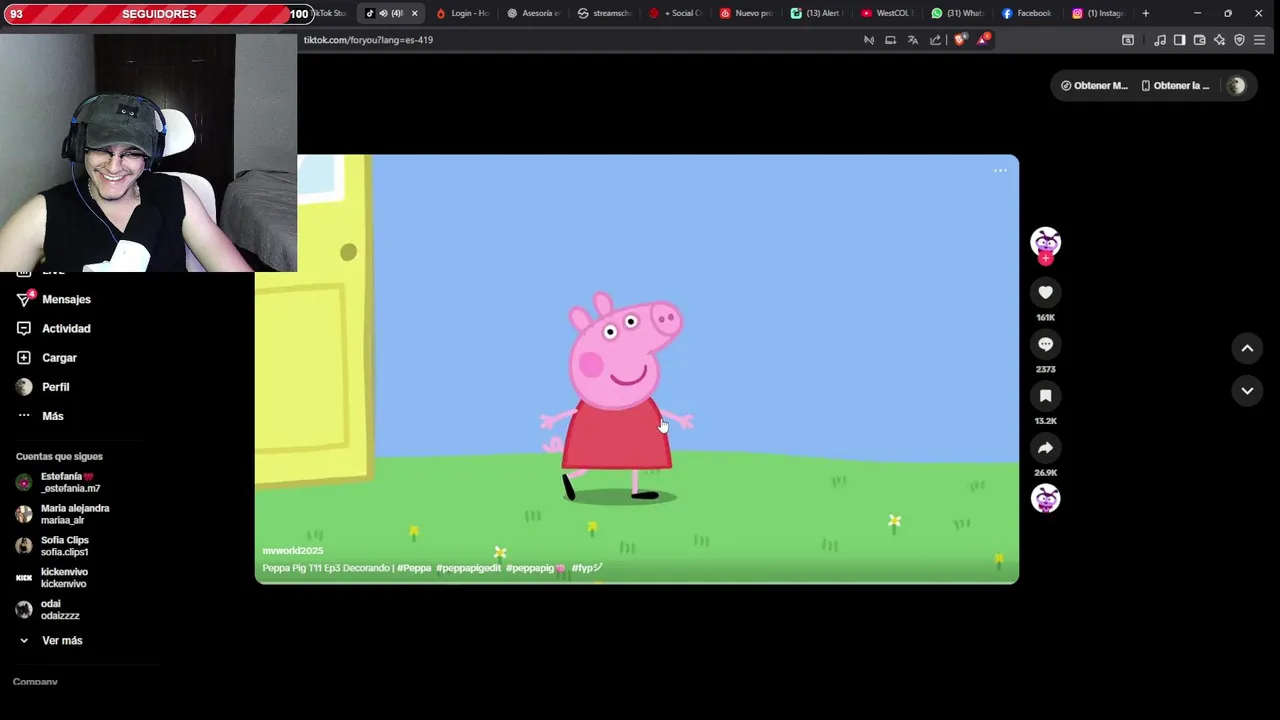Open mvworld2025 creator avatar beside the video
The width and height of the screenshot is (1280, 720).
pos(1045,242)
